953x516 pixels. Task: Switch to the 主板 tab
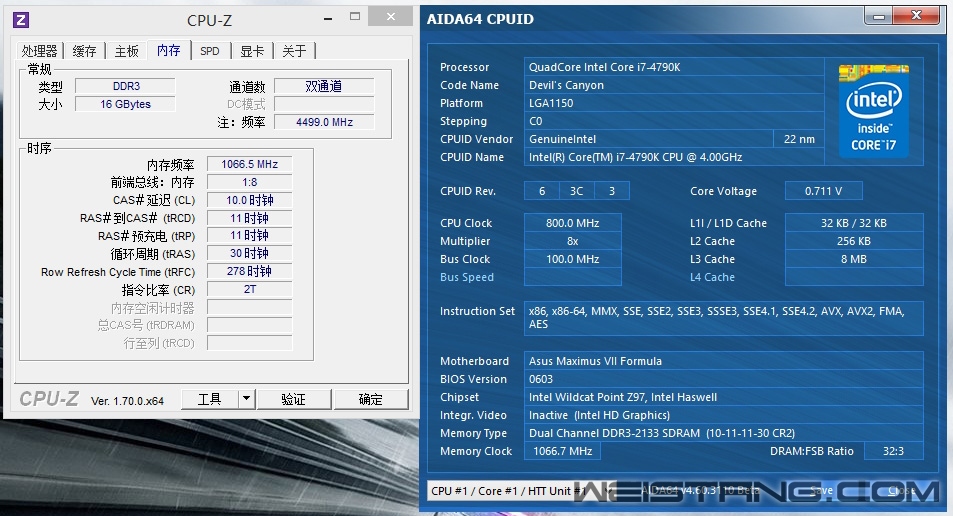126,51
